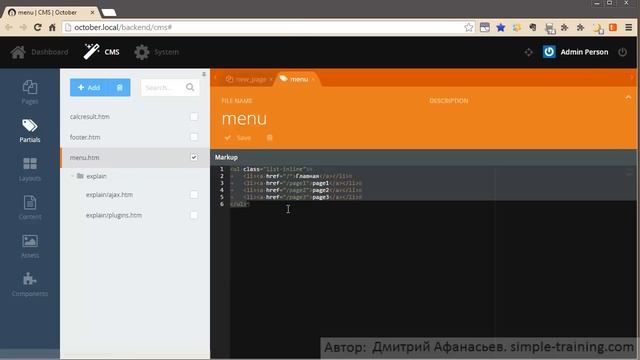Open explain/ajax.htm partial
640x360 pixels.
pos(109,195)
